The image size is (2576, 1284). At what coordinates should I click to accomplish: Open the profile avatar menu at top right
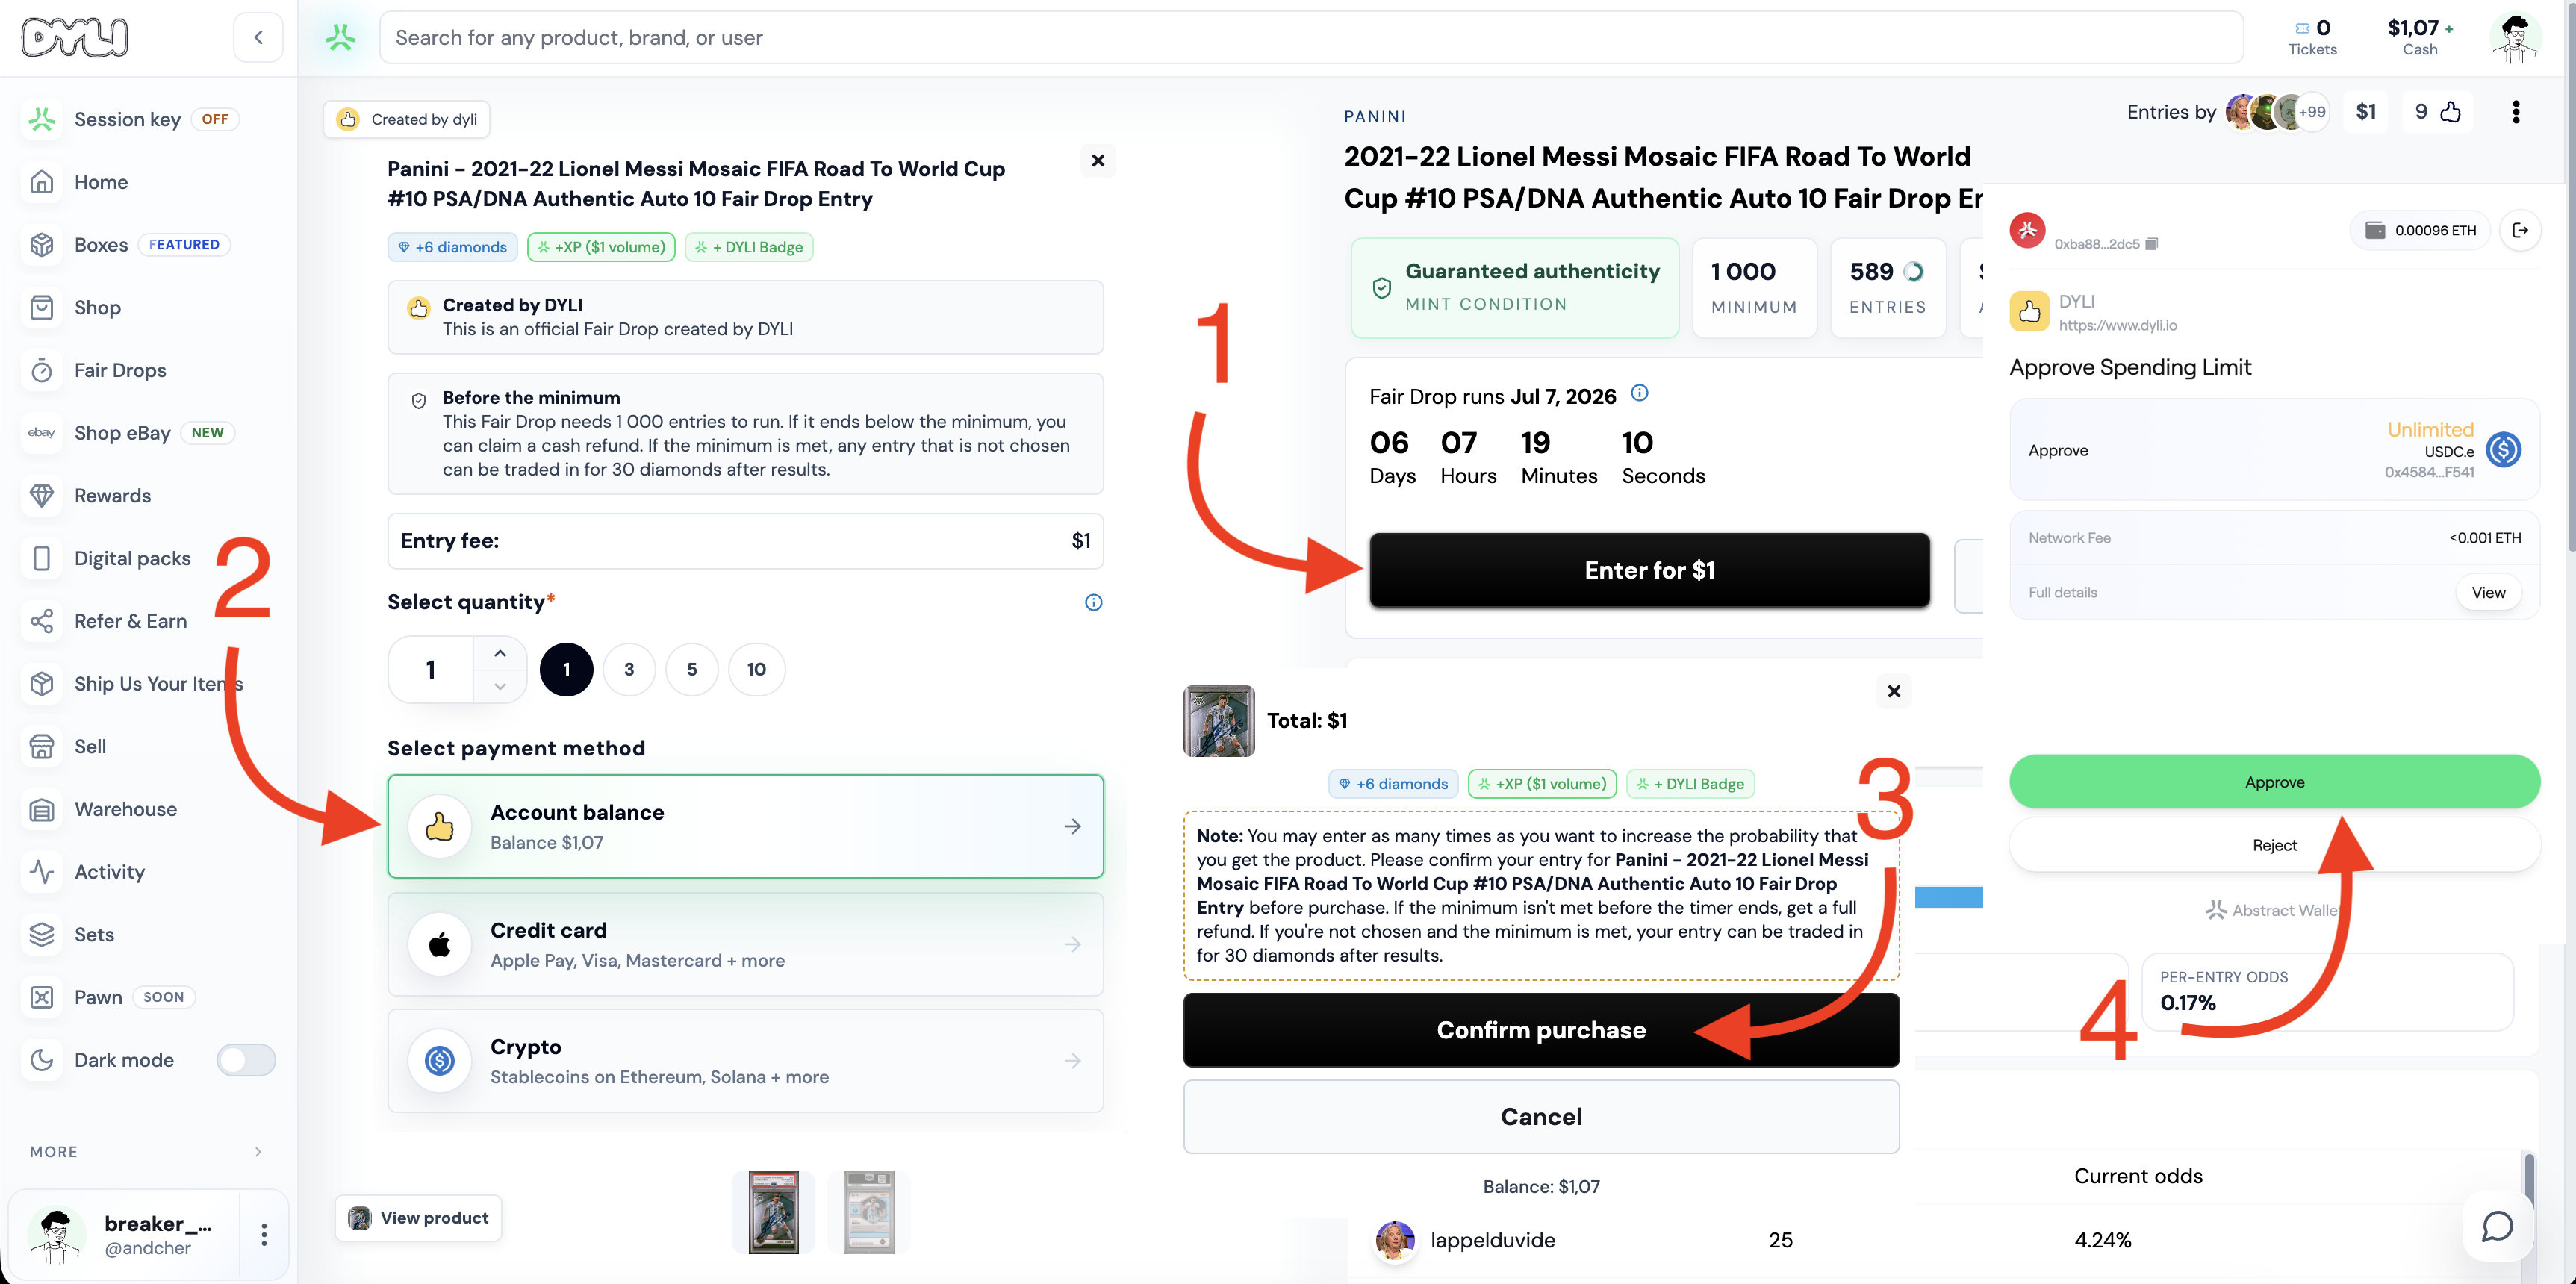pos(2515,38)
